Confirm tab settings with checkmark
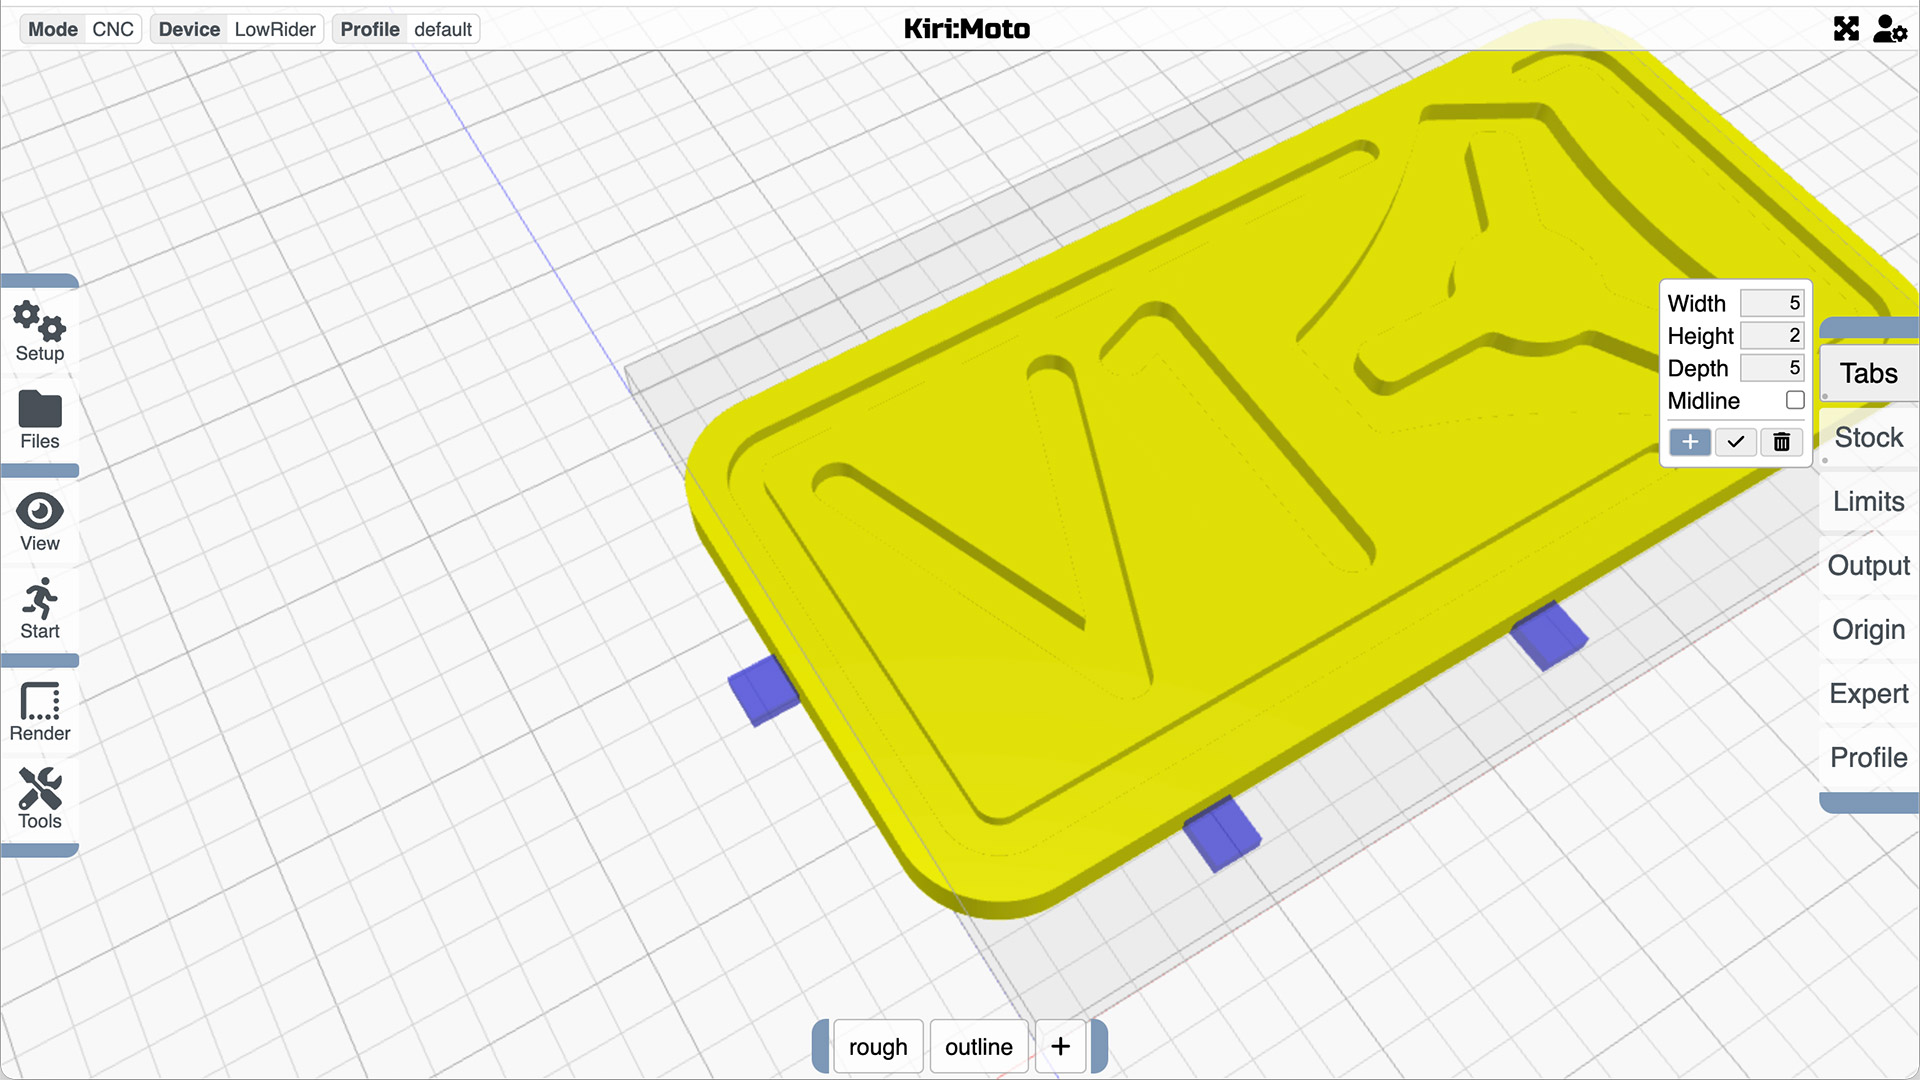The width and height of the screenshot is (1920, 1080). (1735, 440)
